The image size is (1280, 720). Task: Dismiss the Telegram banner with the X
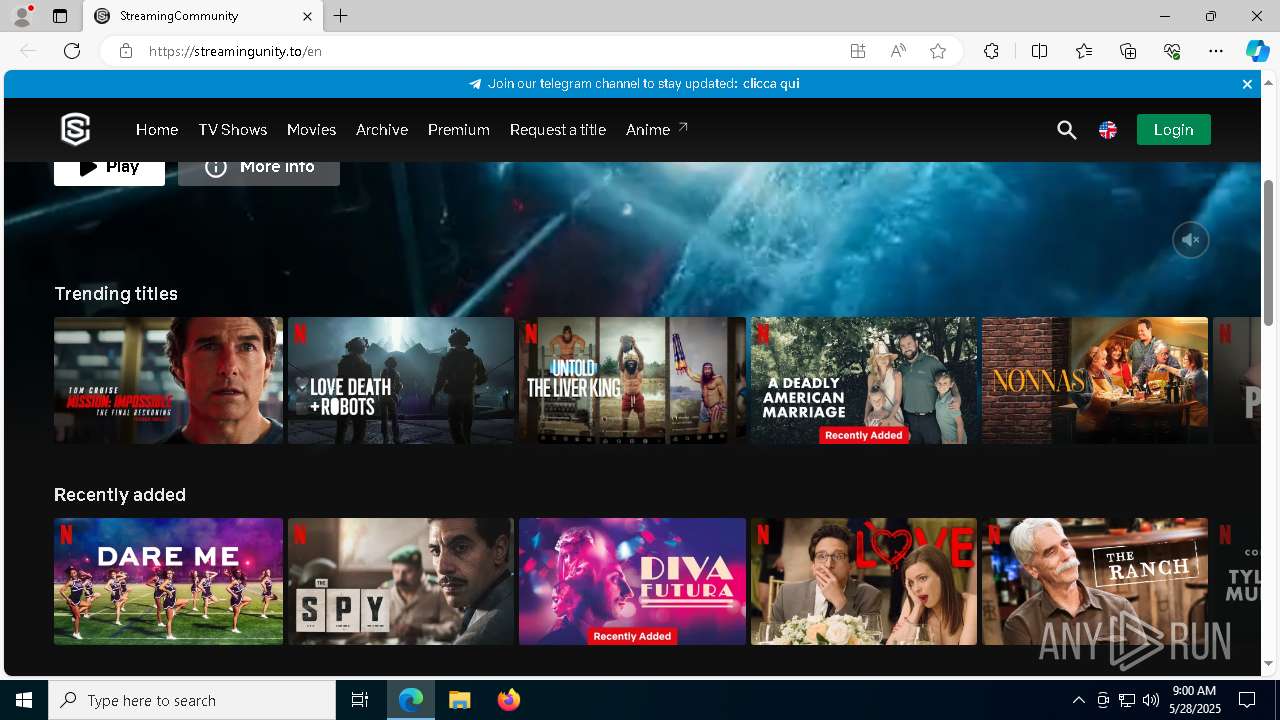tap(1247, 84)
